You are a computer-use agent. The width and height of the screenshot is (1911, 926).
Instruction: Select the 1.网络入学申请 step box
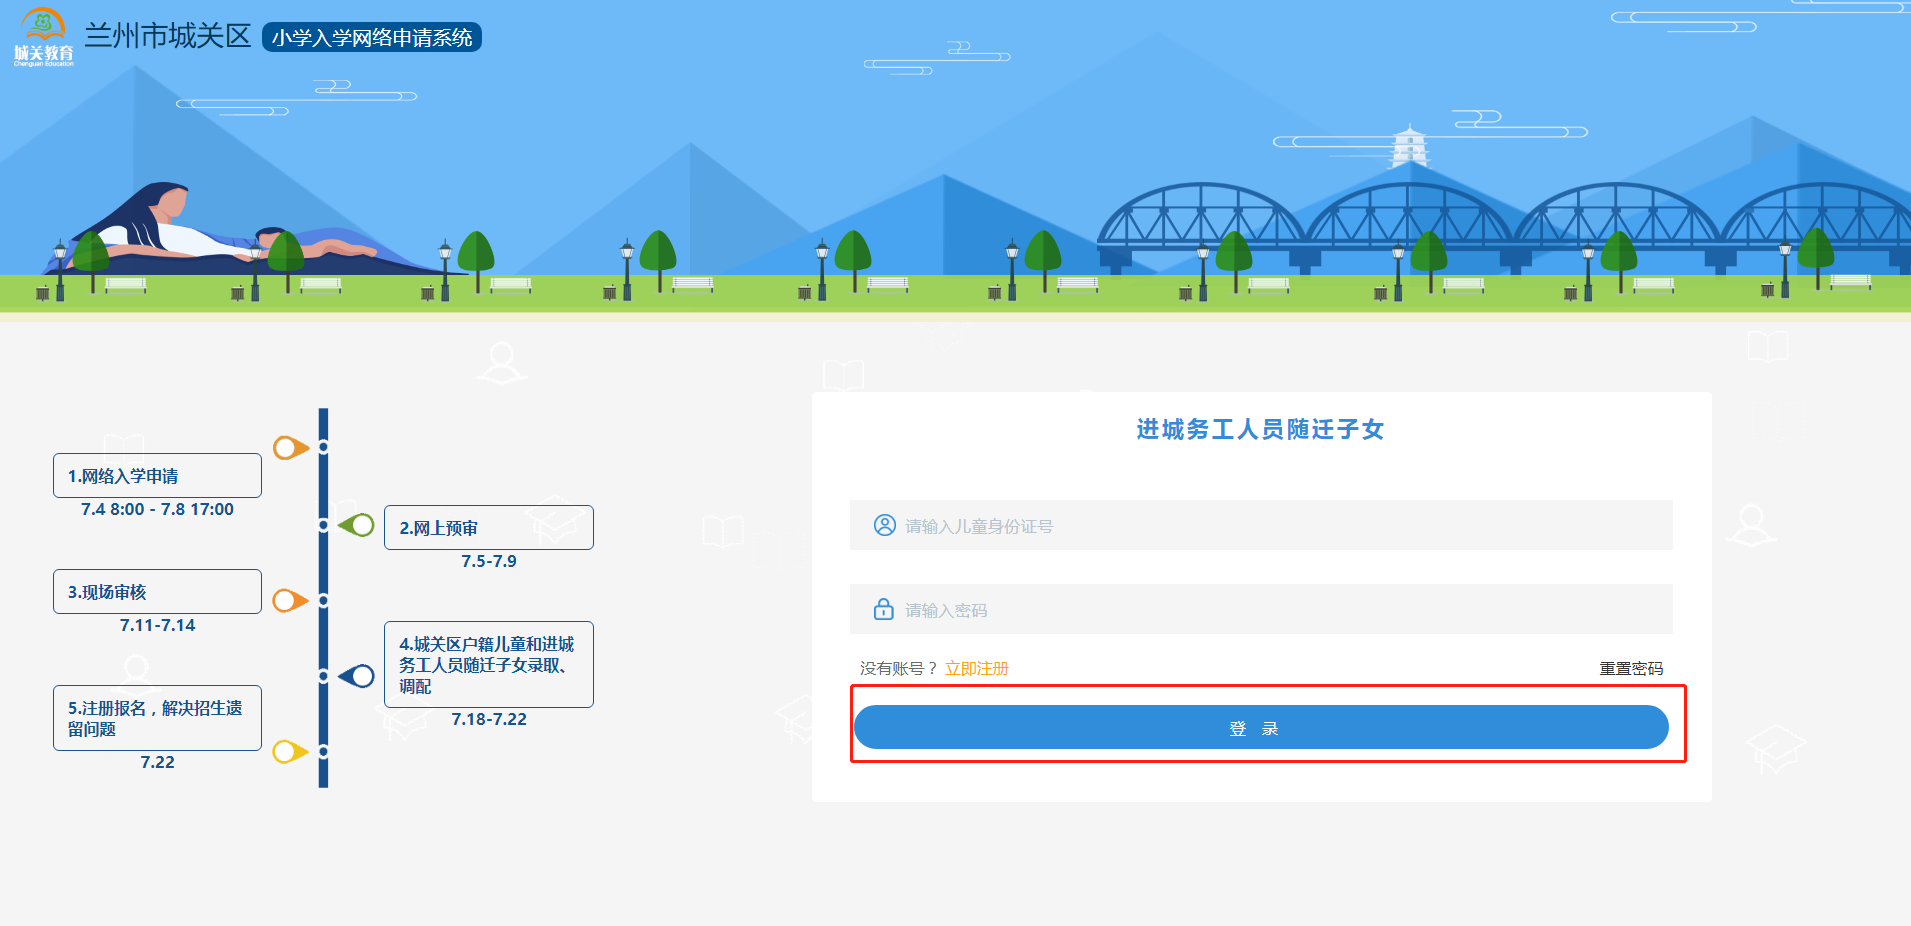(x=157, y=476)
